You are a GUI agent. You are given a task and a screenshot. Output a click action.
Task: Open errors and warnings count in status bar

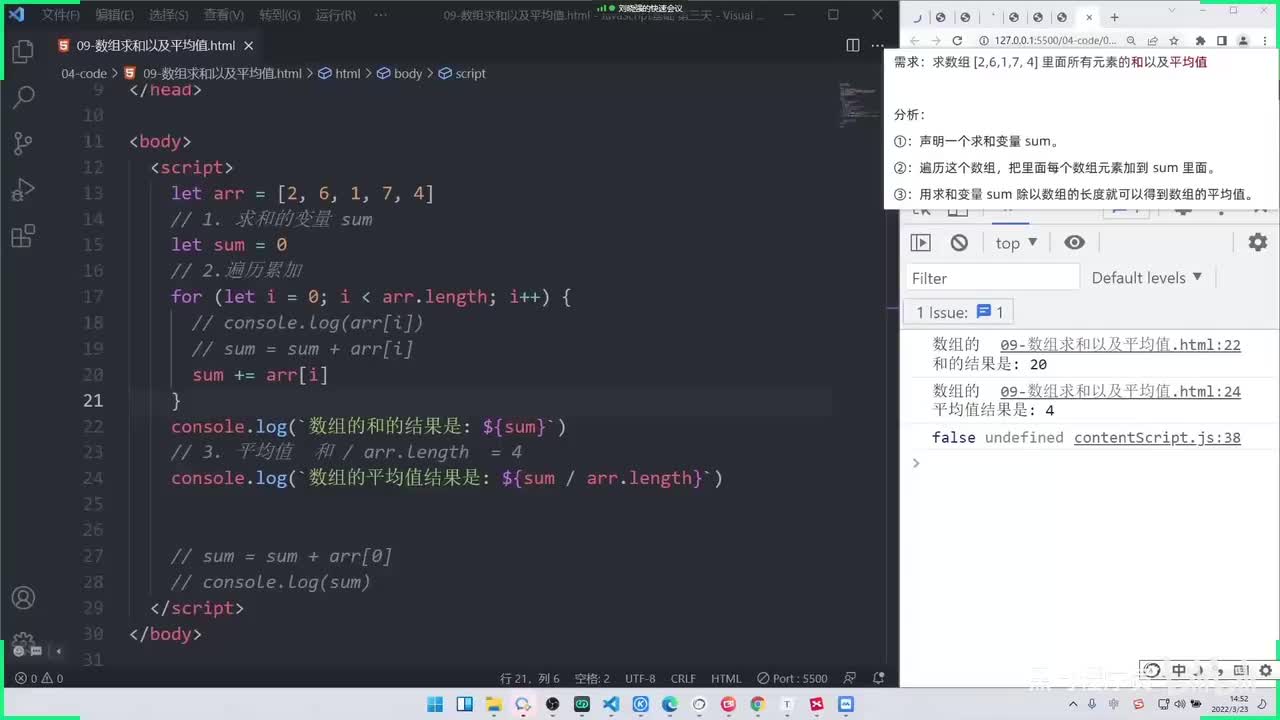tap(38, 678)
